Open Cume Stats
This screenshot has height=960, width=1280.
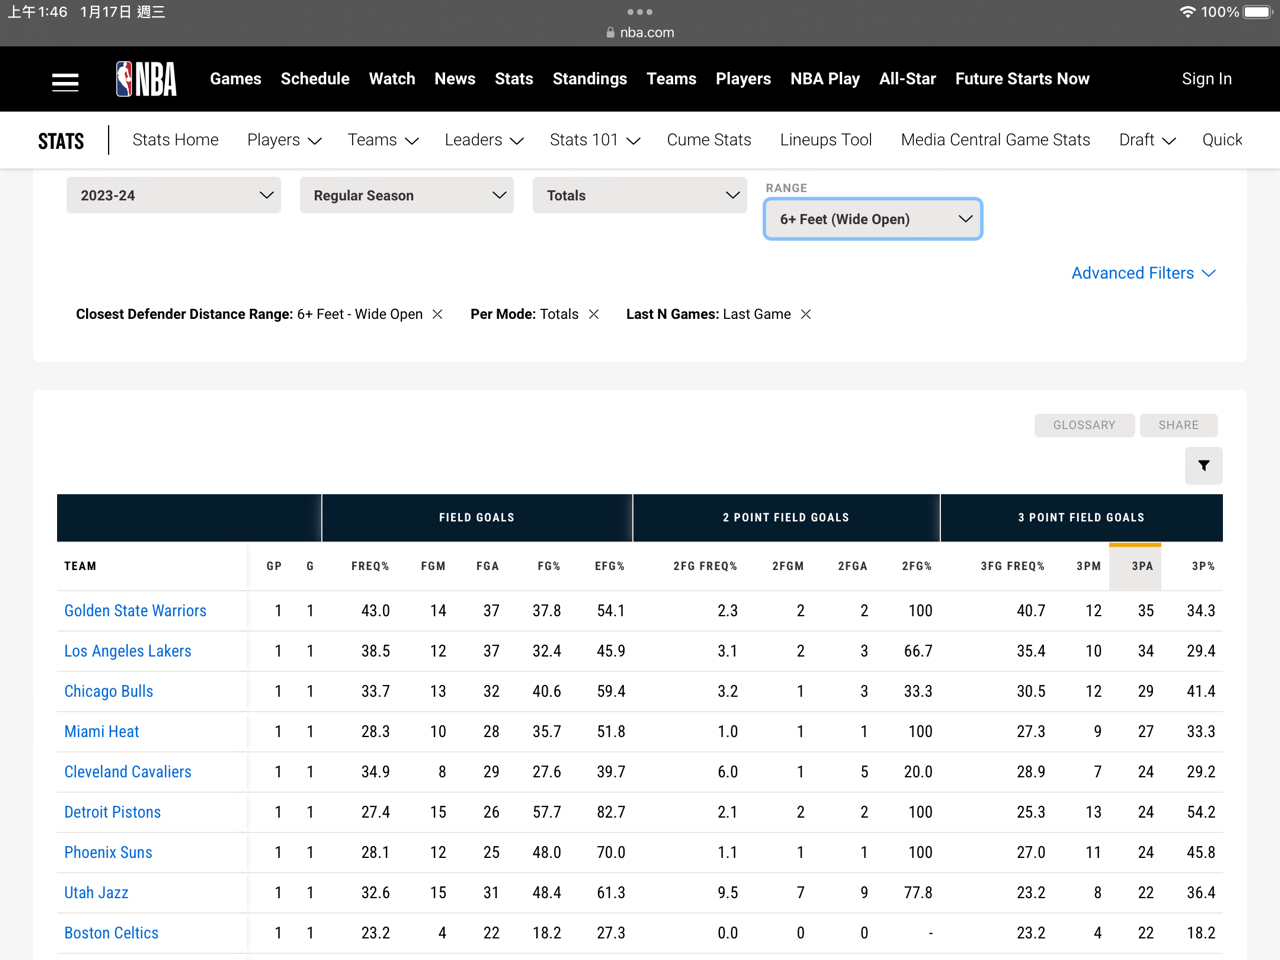[x=709, y=140]
